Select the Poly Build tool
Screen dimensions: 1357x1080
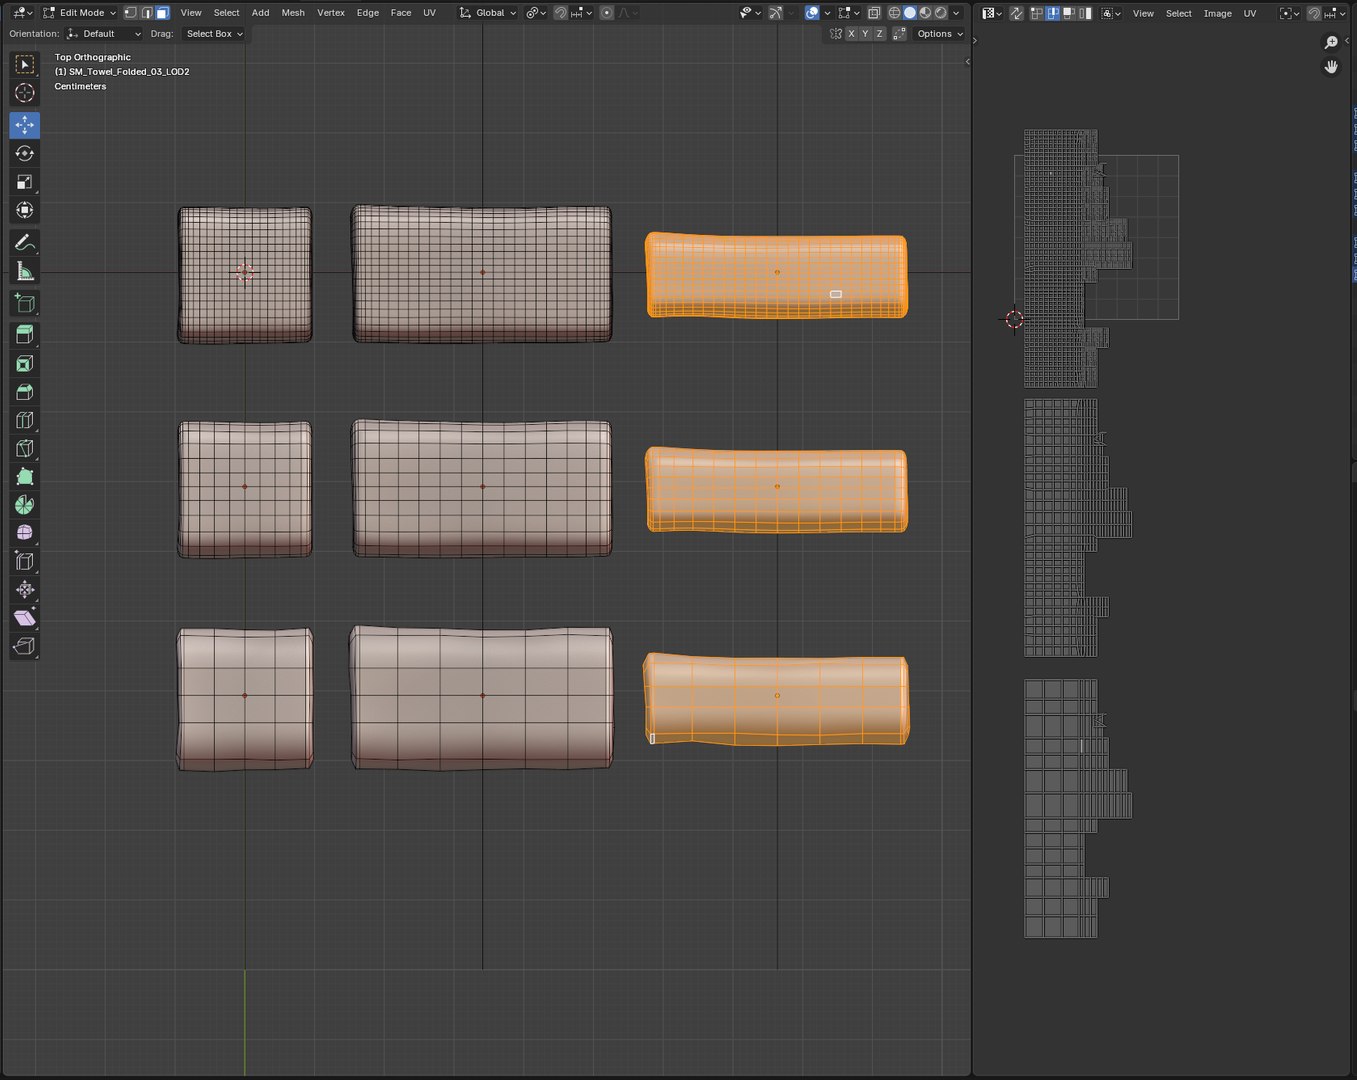pyautogui.click(x=25, y=477)
